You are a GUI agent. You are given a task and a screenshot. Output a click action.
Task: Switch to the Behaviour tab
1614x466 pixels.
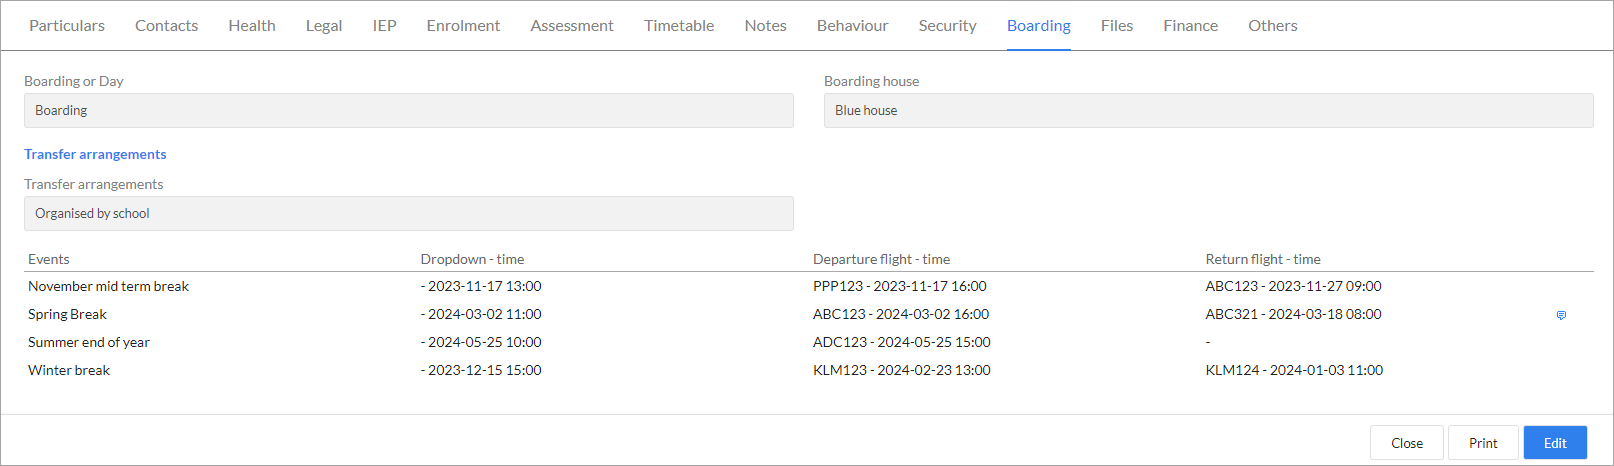852,26
